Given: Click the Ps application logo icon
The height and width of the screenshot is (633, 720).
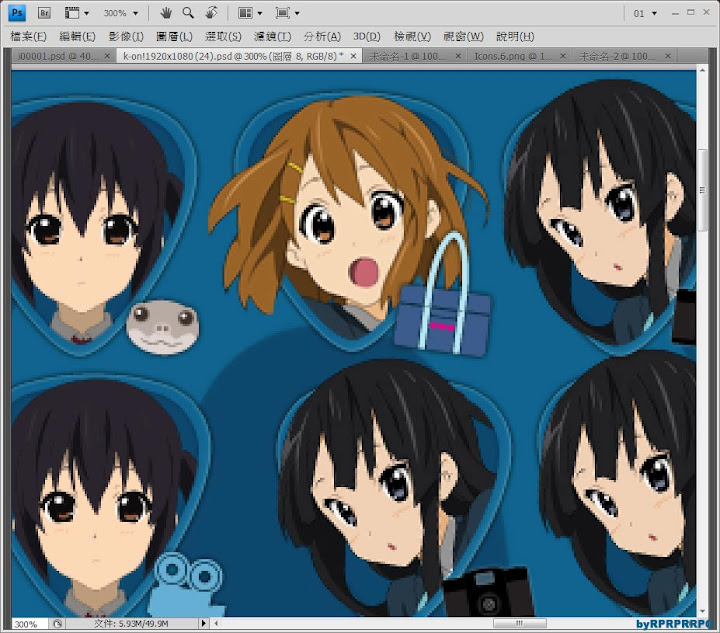Looking at the screenshot, I should (17, 13).
